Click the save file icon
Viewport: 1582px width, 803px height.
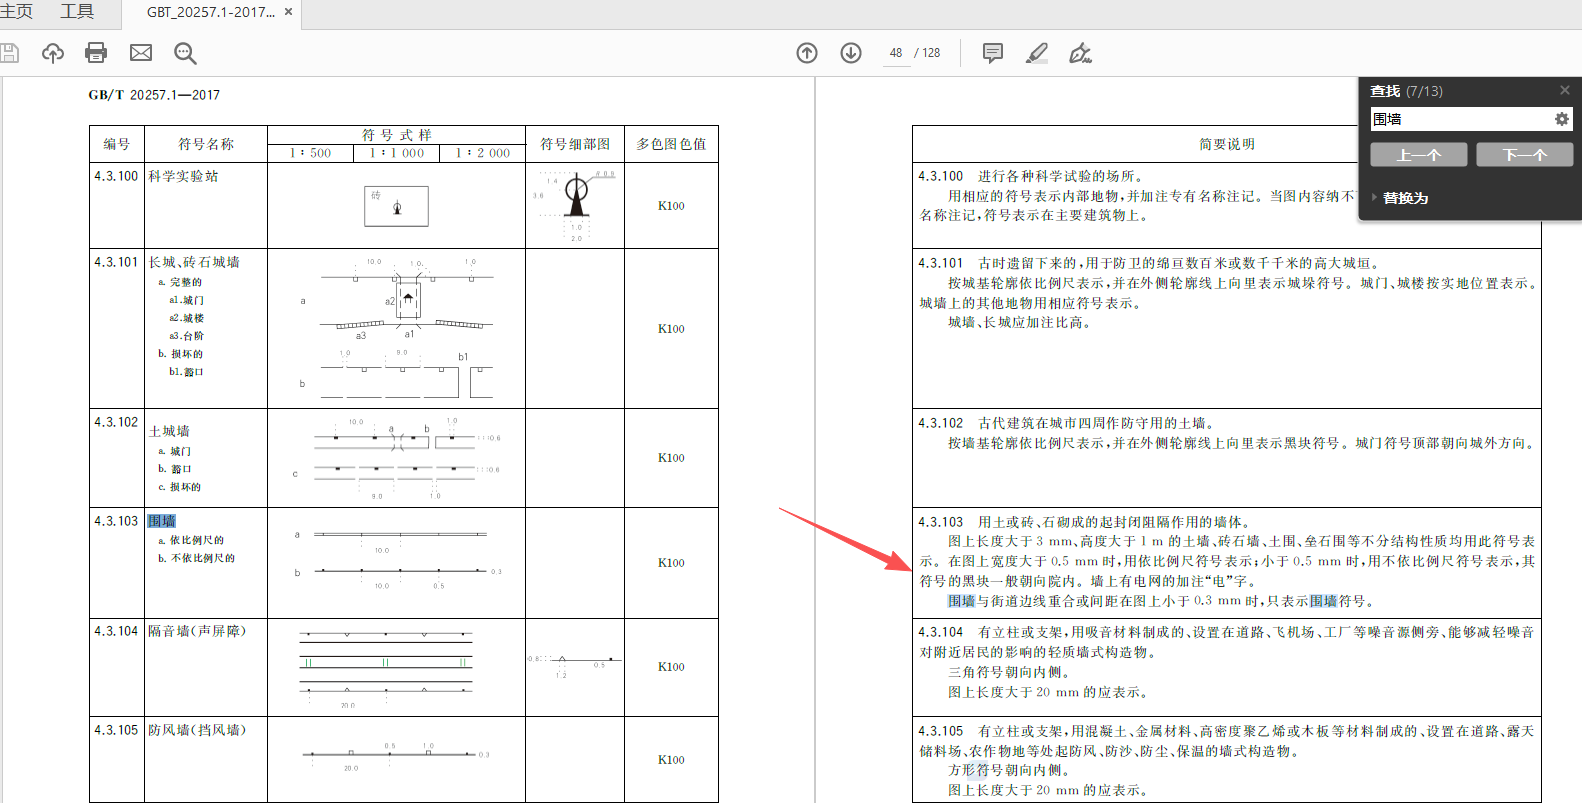pyautogui.click(x=9, y=53)
